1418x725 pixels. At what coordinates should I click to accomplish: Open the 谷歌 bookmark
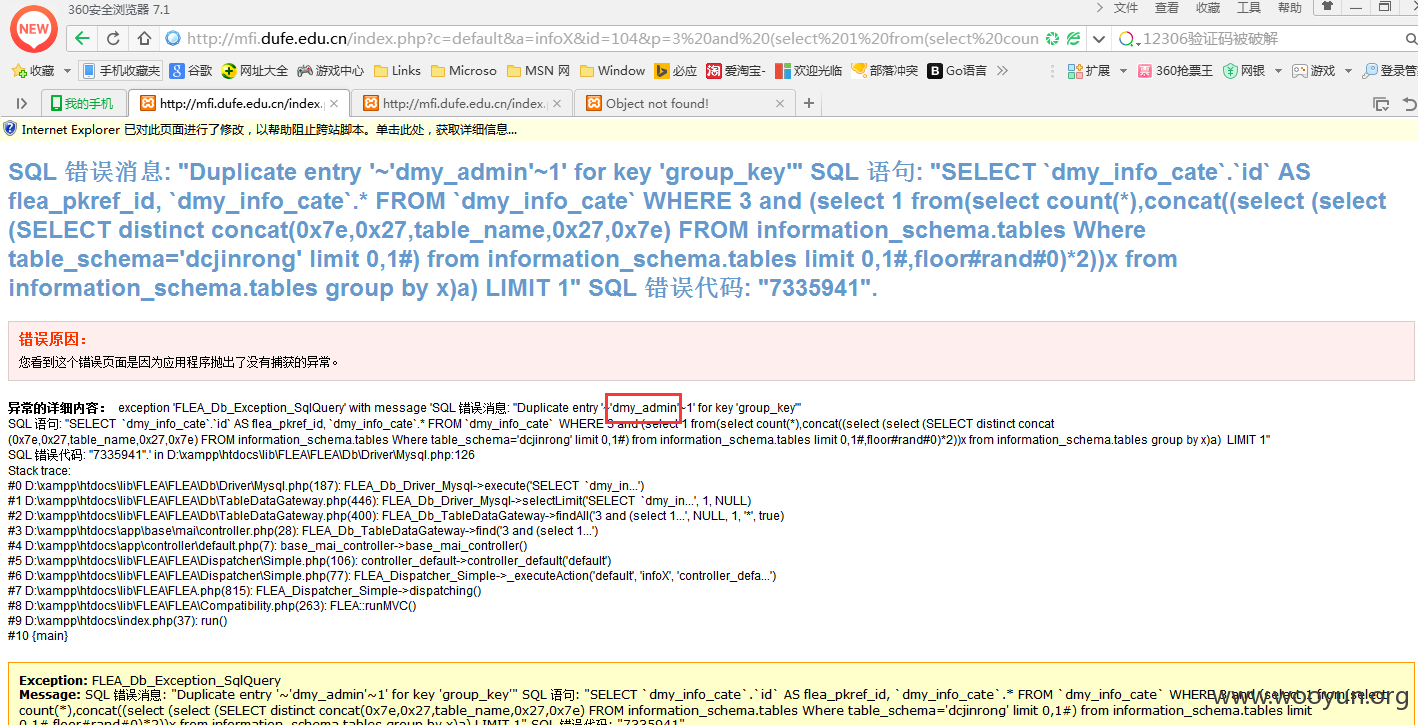pos(191,71)
